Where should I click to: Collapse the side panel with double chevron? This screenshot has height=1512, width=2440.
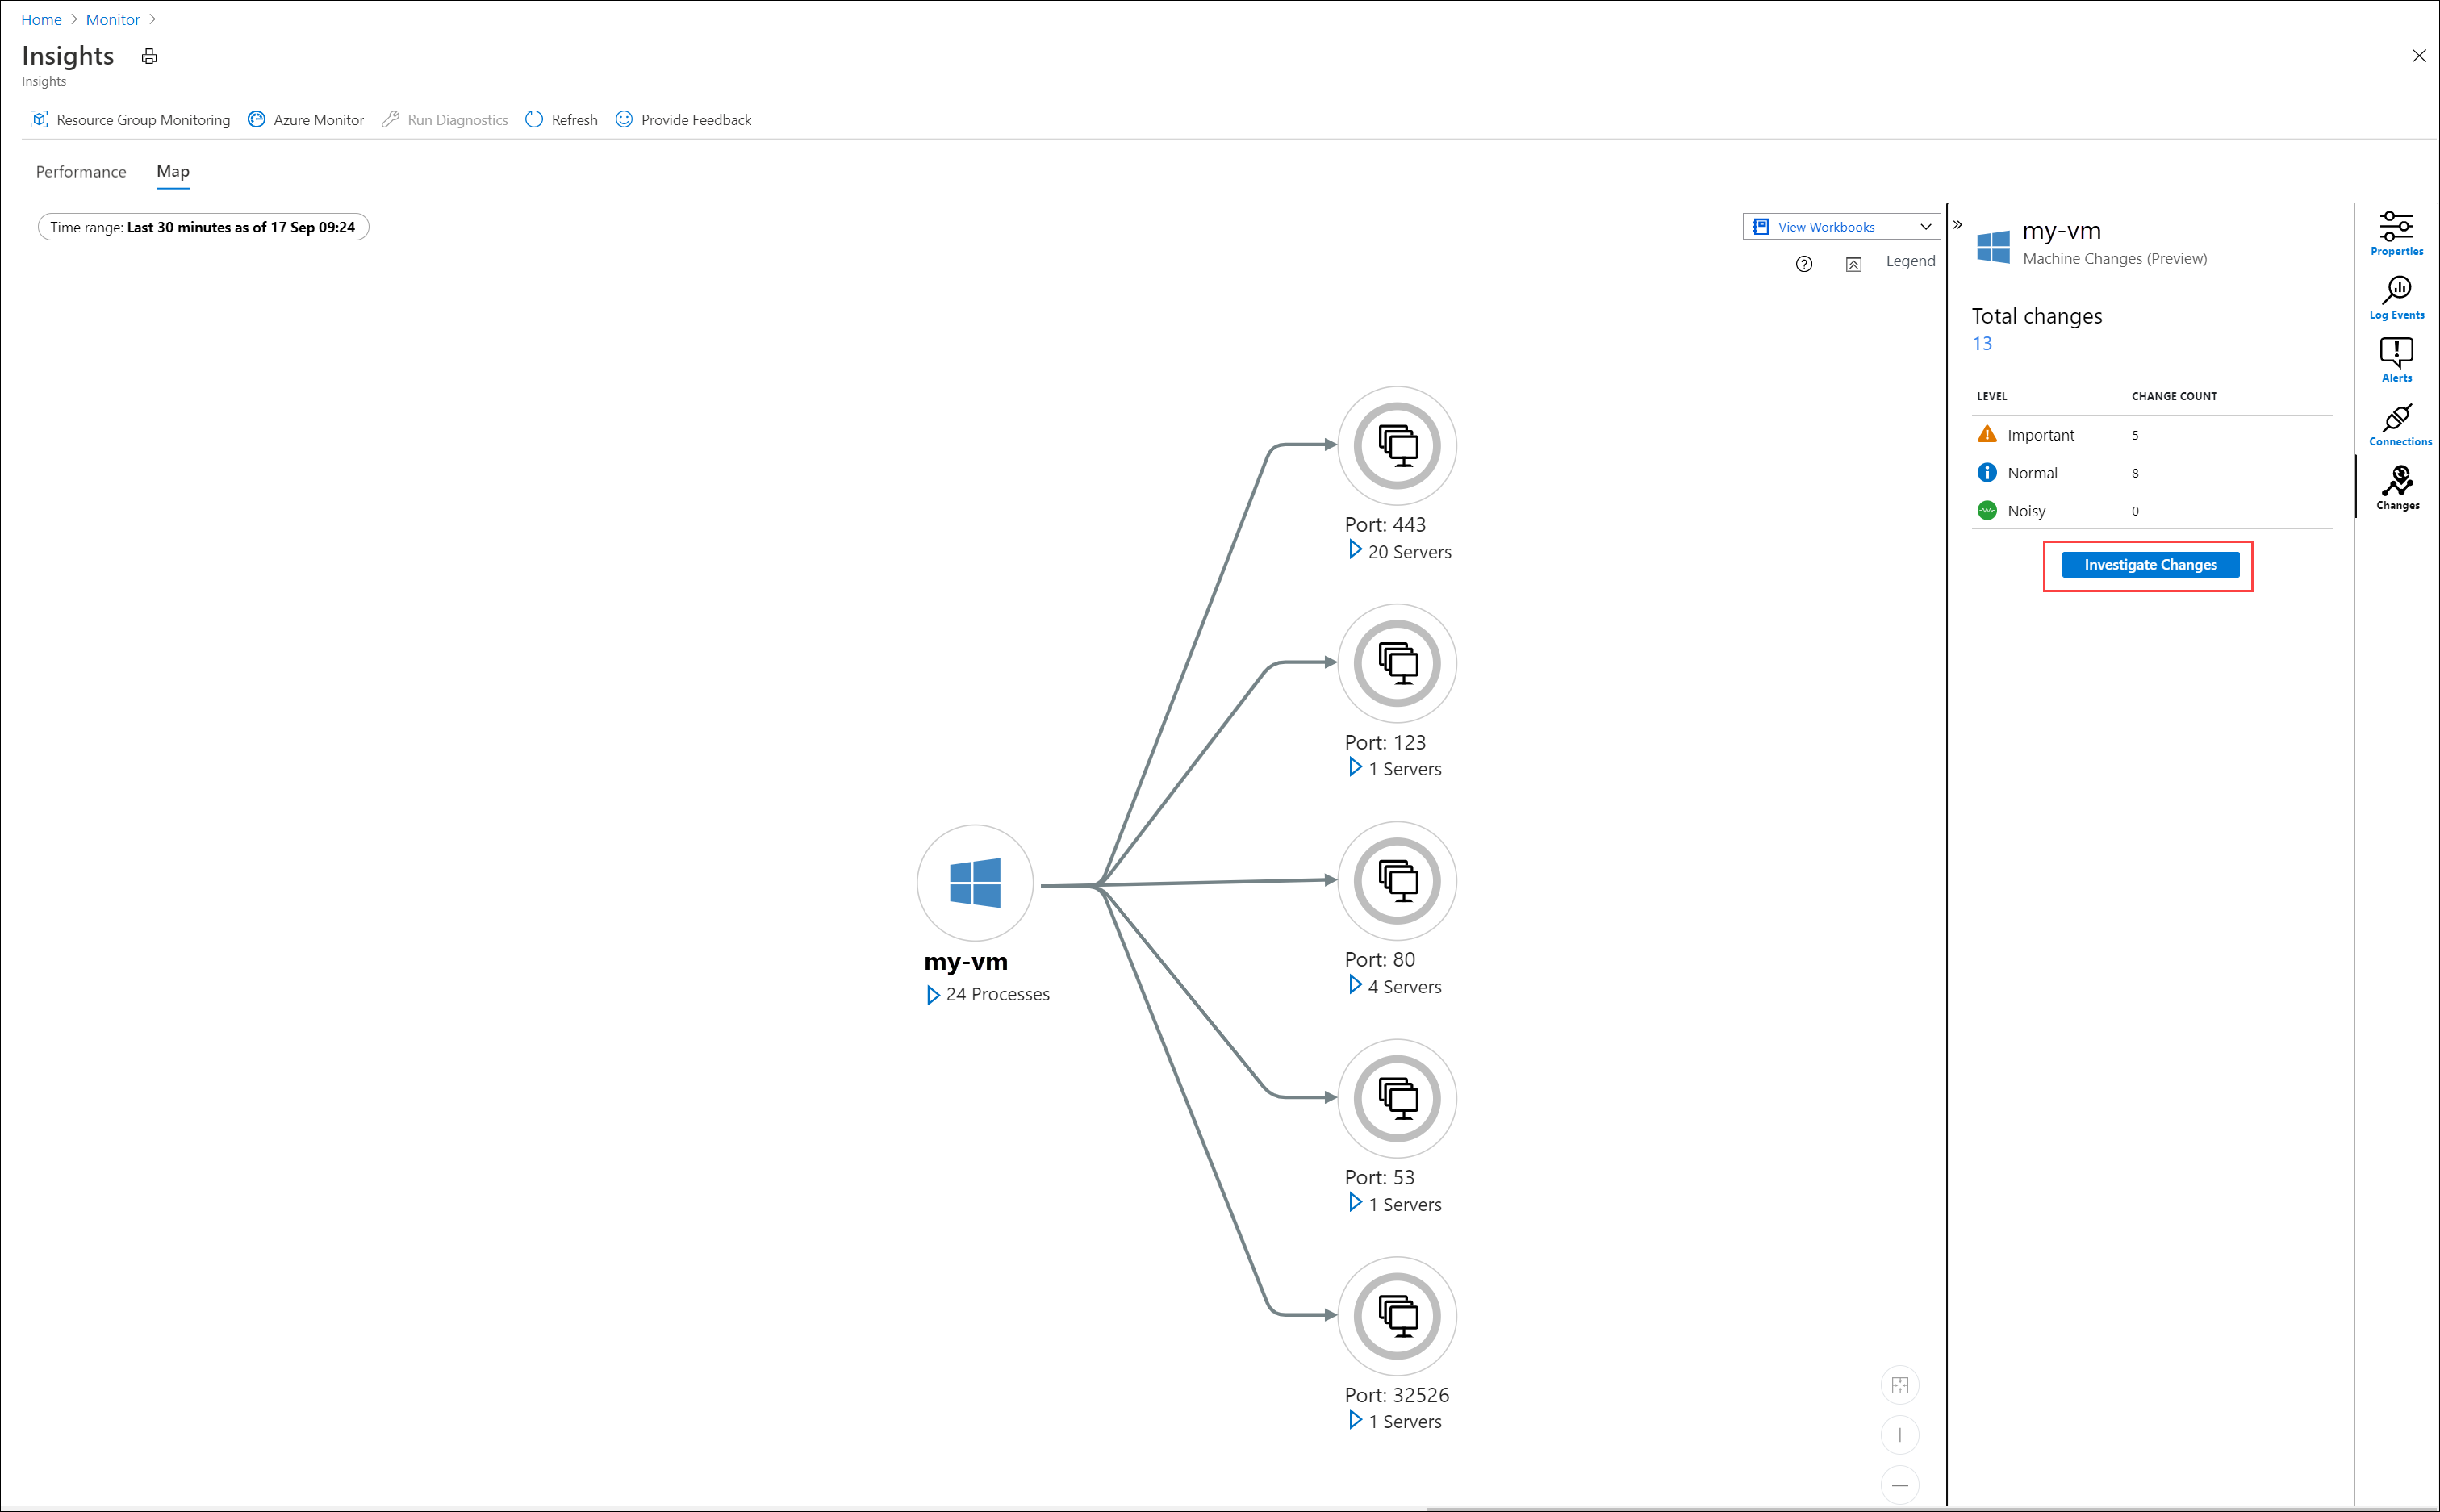(x=1958, y=226)
